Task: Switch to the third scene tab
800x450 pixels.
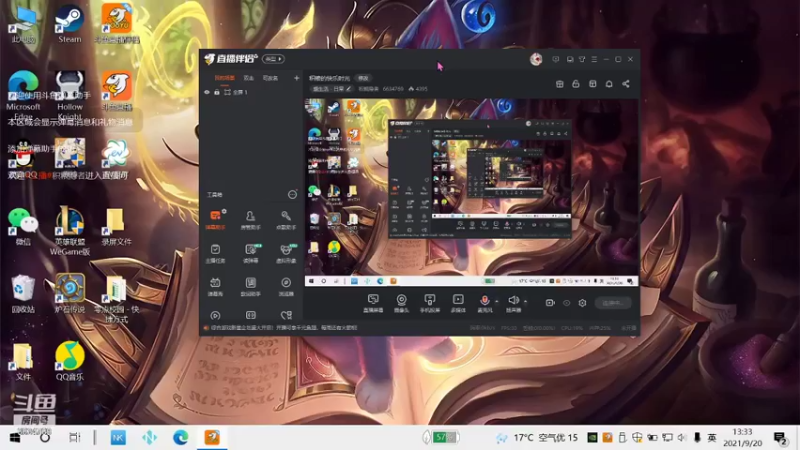Action: point(270,78)
